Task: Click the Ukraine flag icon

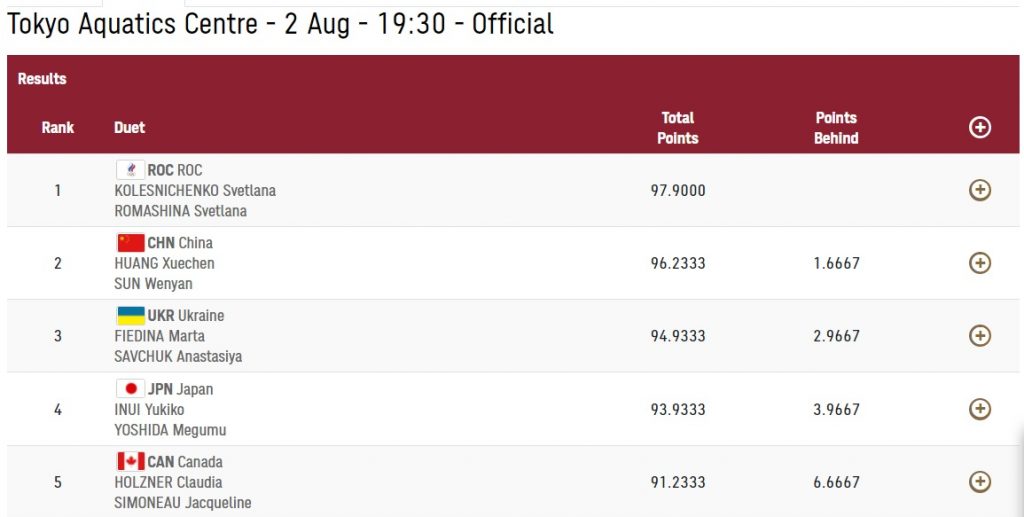Action: [x=131, y=316]
